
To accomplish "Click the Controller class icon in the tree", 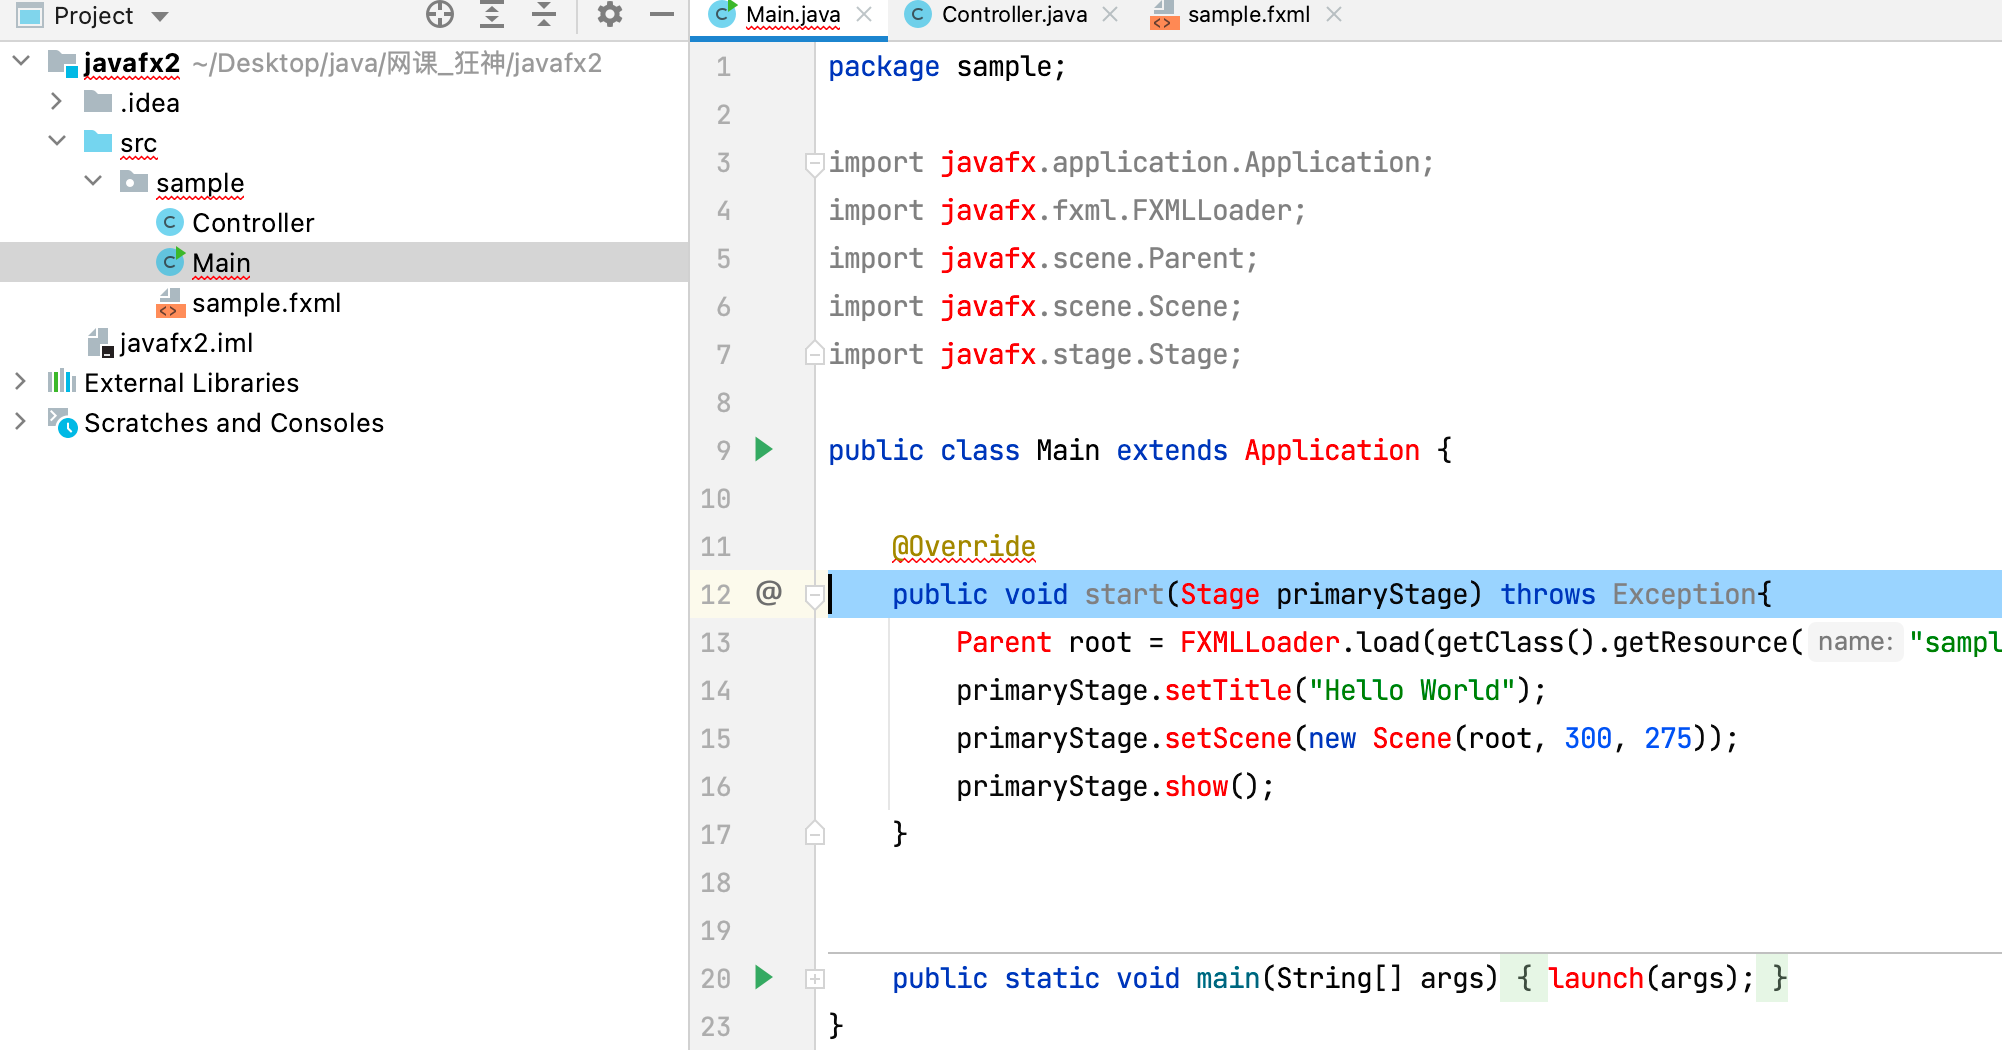I will 170,222.
